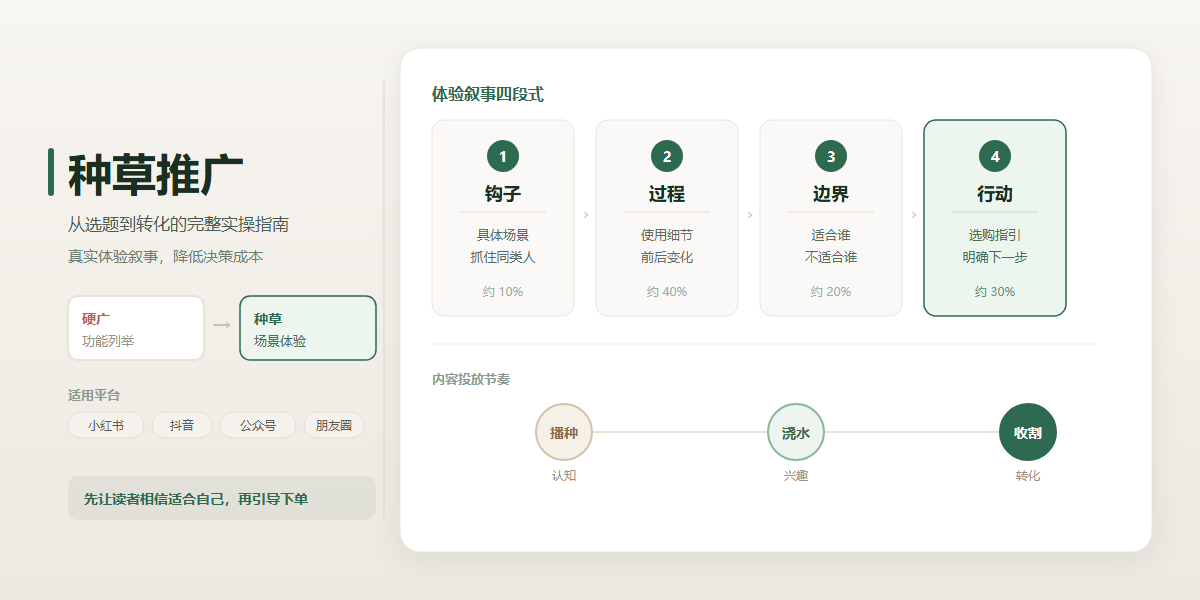Click the 前后变化 text

coord(667,257)
